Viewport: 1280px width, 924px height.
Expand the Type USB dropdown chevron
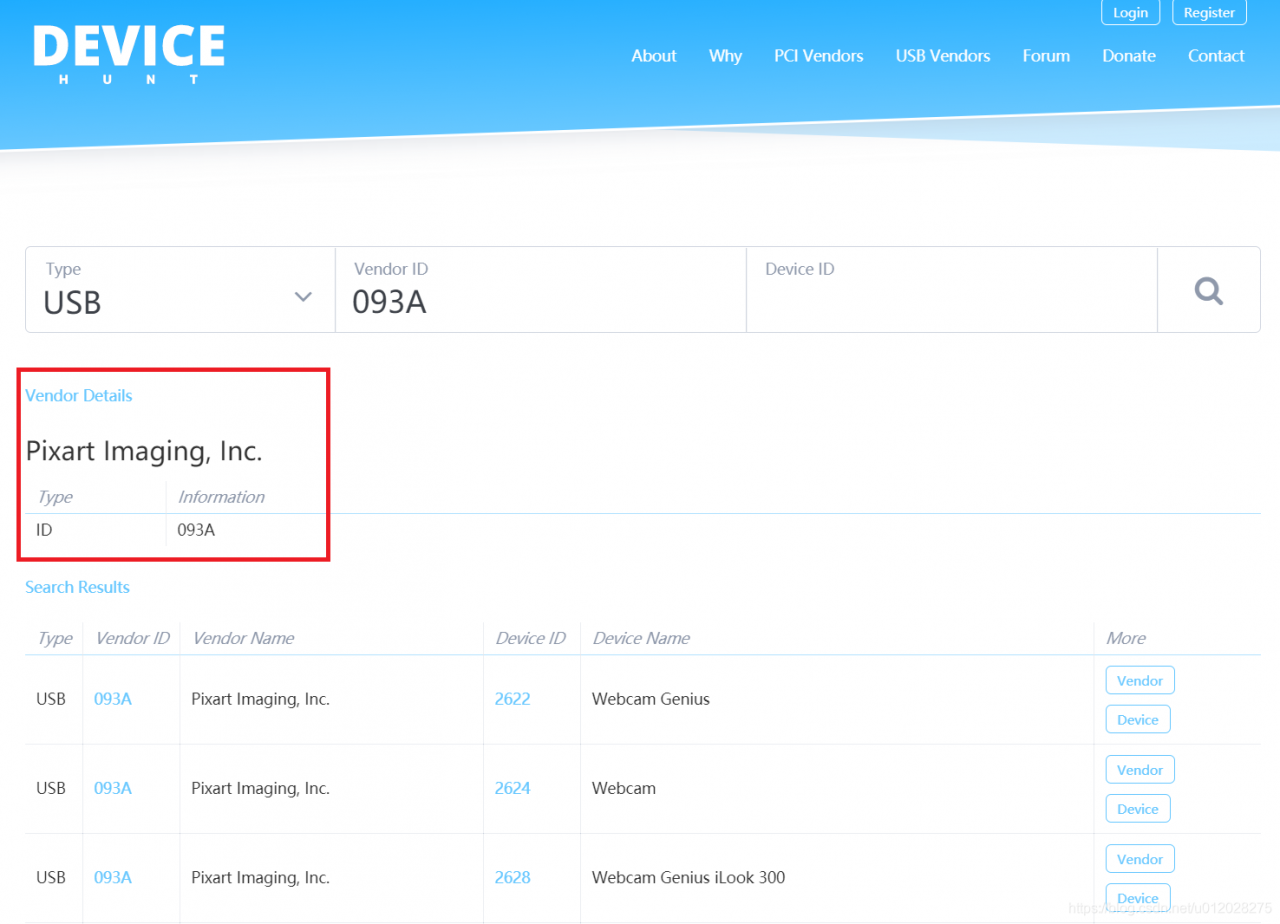click(303, 297)
